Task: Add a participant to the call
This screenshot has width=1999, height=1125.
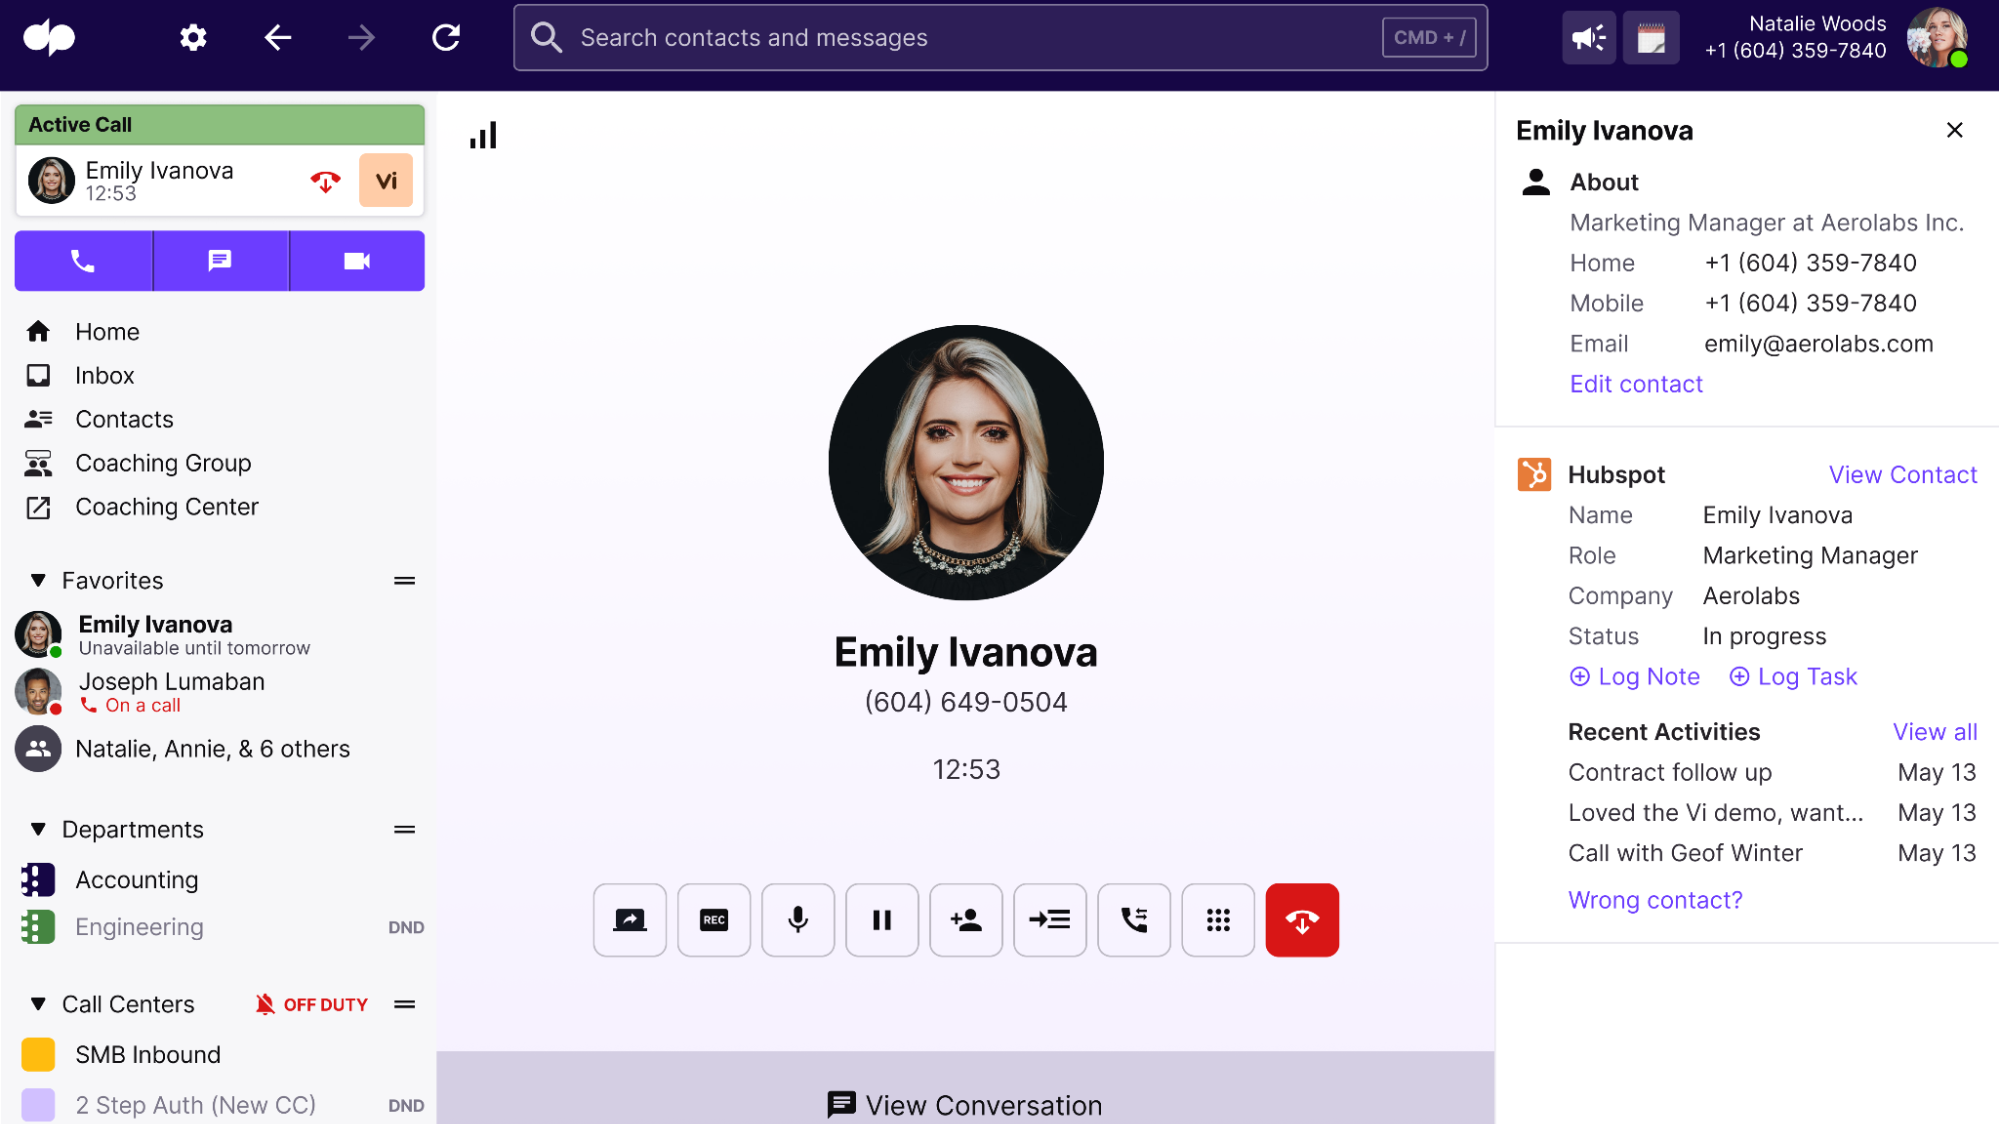Action: pos(965,920)
